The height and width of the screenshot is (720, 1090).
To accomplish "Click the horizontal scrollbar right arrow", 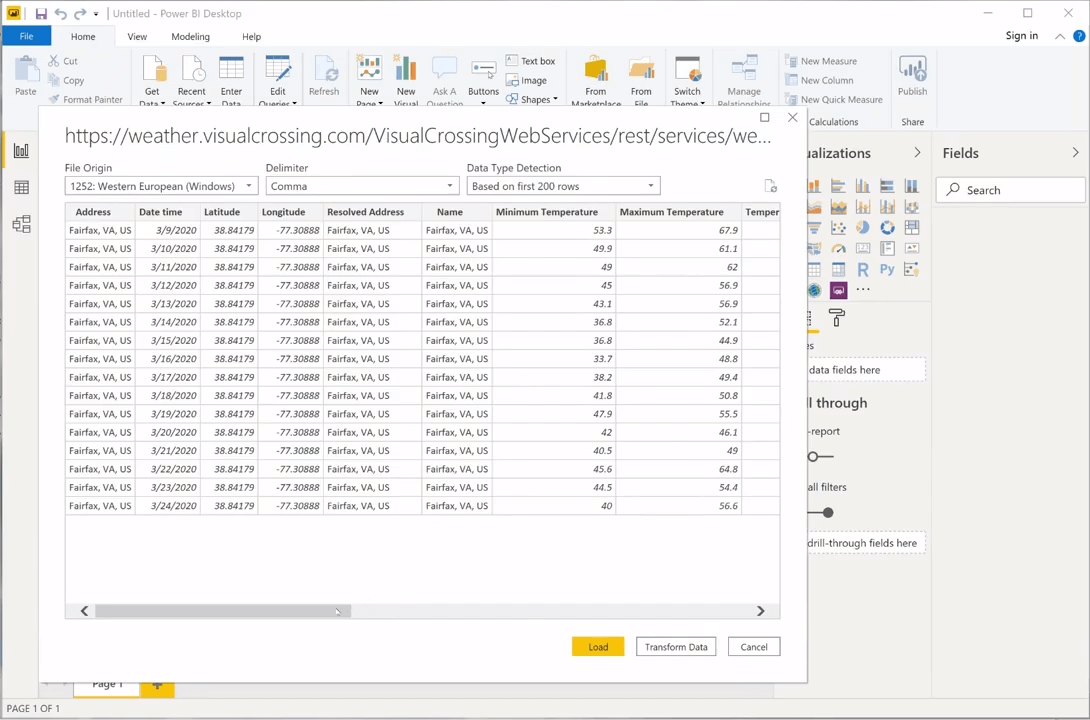I will pos(760,611).
